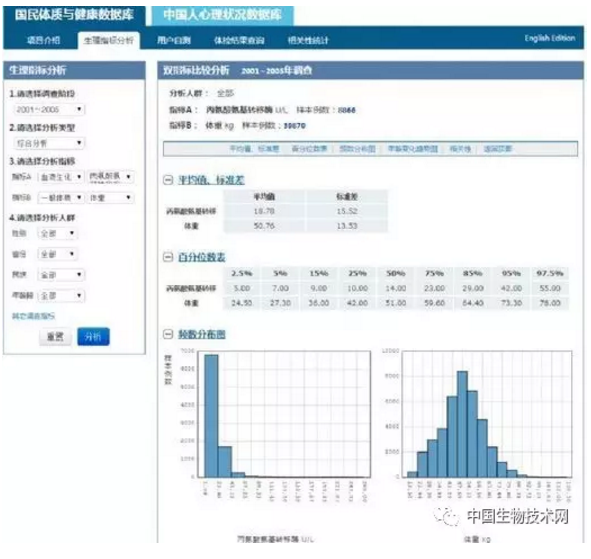Select the mean value 18.78 cell
This screenshot has width=591, height=559.
point(264,211)
